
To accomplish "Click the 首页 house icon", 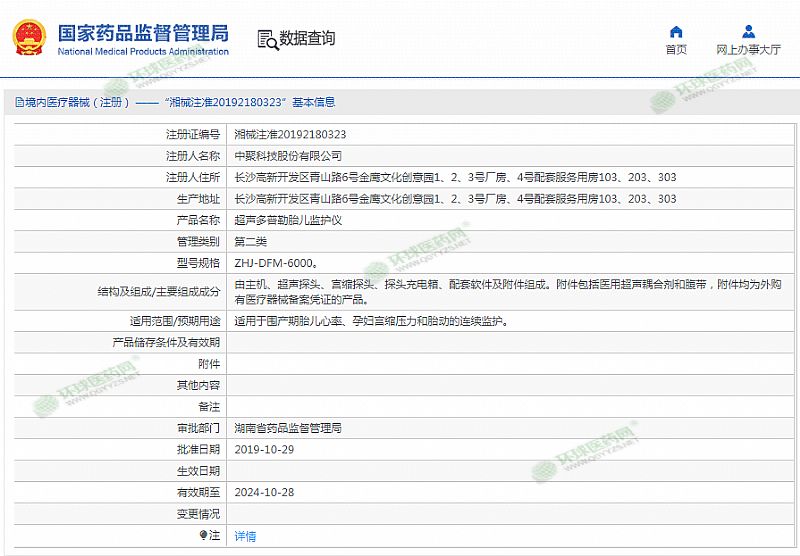I will tap(676, 31).
